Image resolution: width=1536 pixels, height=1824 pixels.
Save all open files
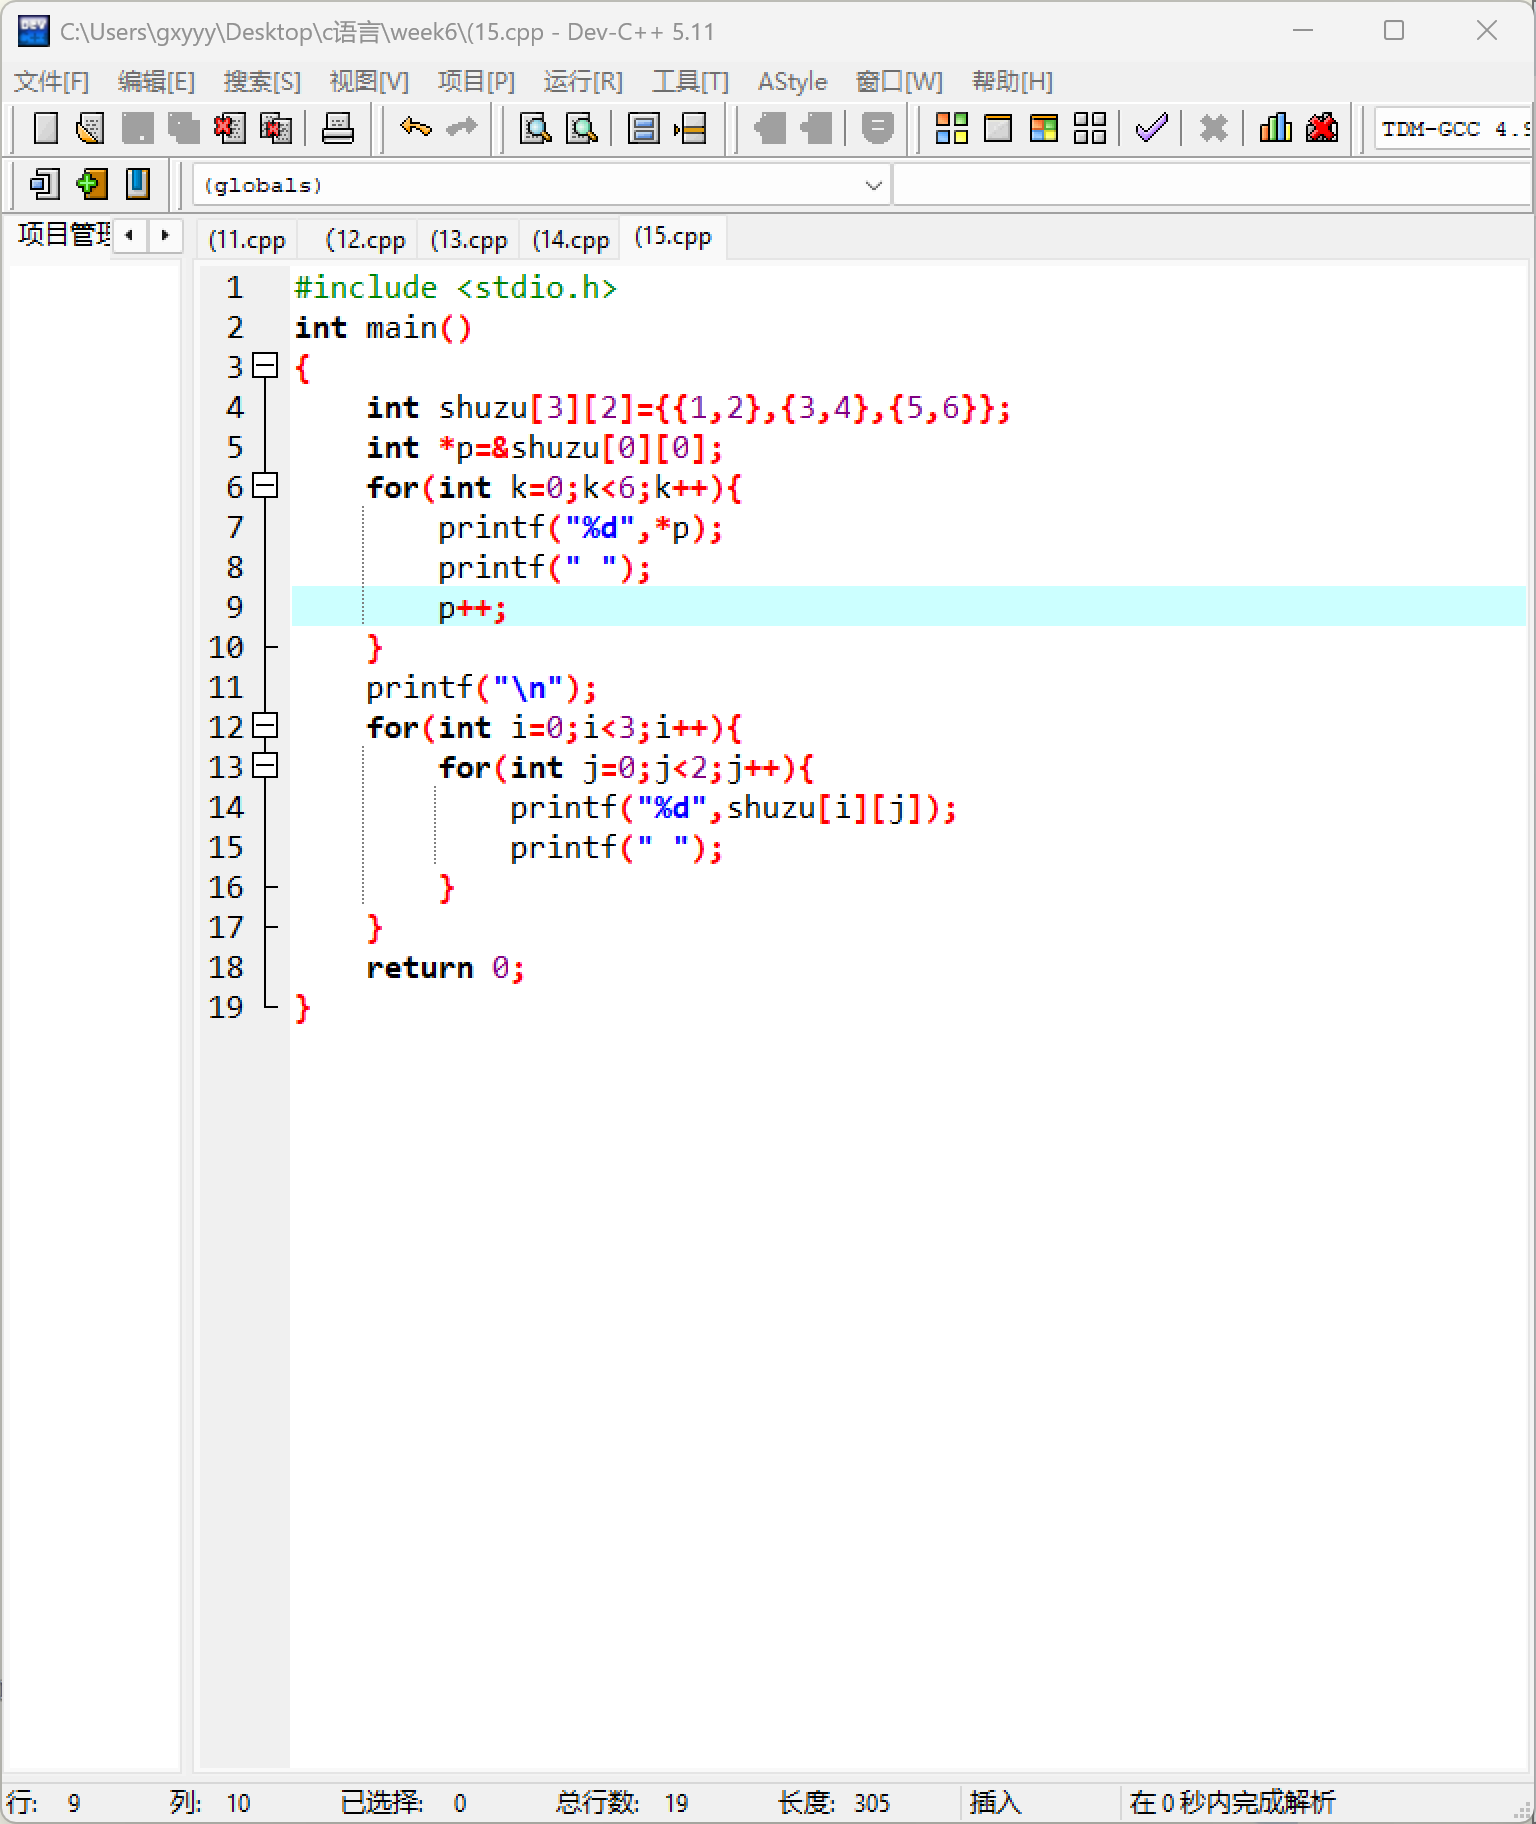click(184, 128)
